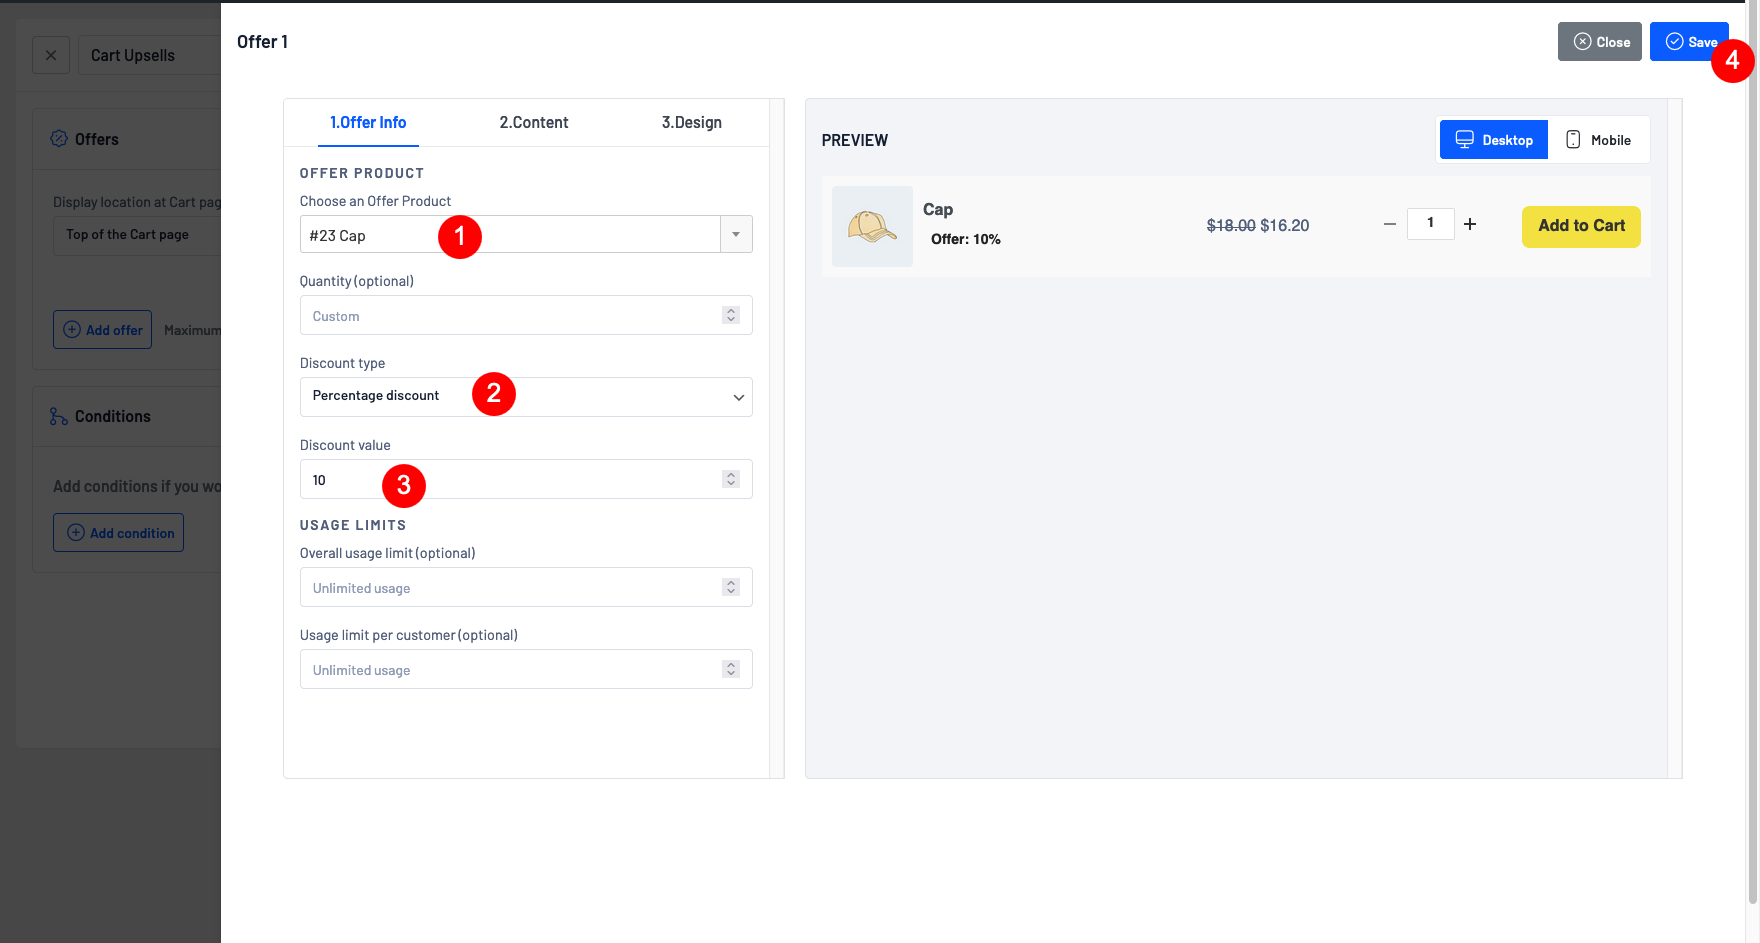Click the Cap product thumbnail image
The image size is (1760, 943).
tap(872, 227)
